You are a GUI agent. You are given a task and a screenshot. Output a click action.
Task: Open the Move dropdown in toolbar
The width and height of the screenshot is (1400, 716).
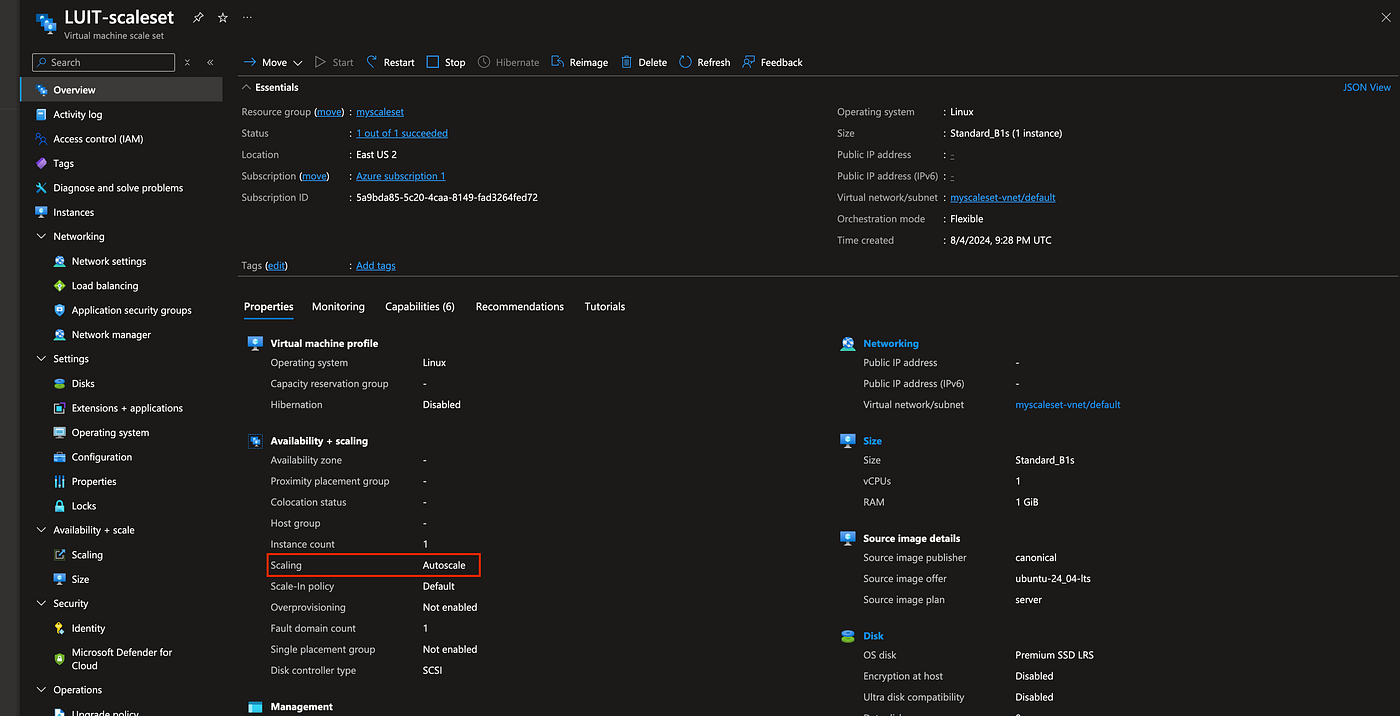(273, 62)
